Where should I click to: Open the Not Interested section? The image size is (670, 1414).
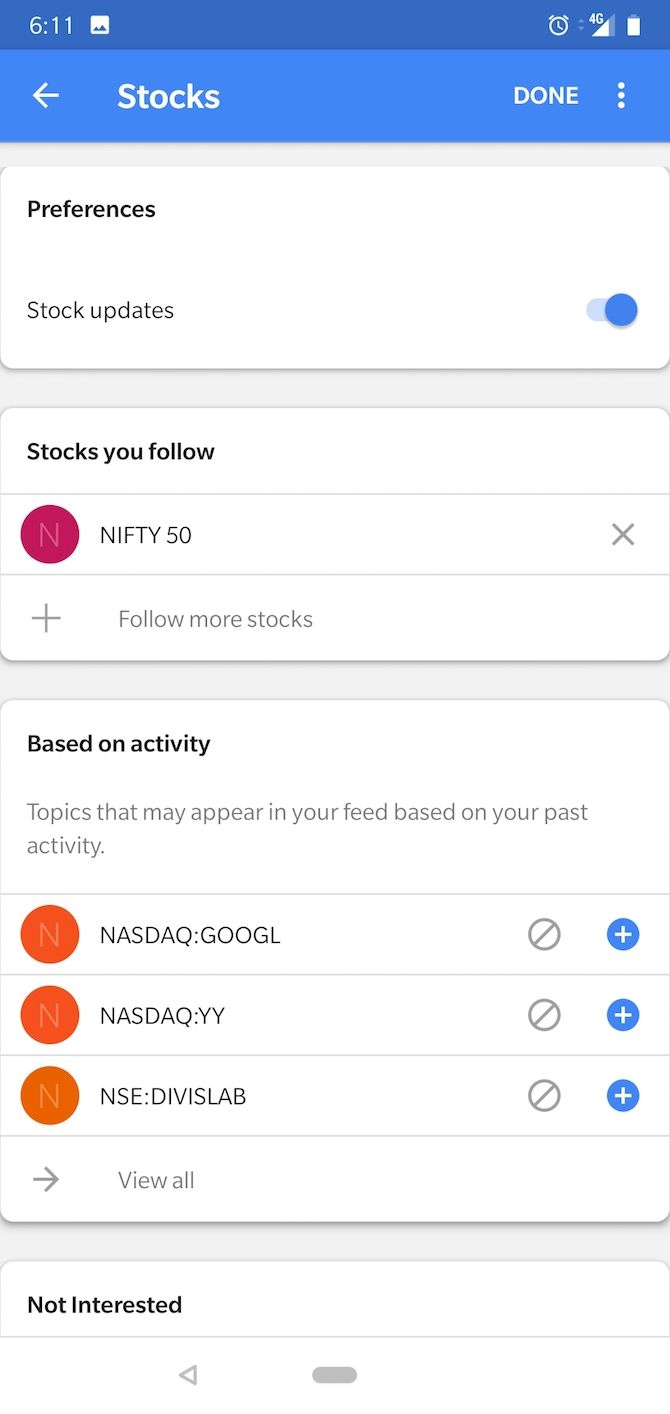point(105,1304)
